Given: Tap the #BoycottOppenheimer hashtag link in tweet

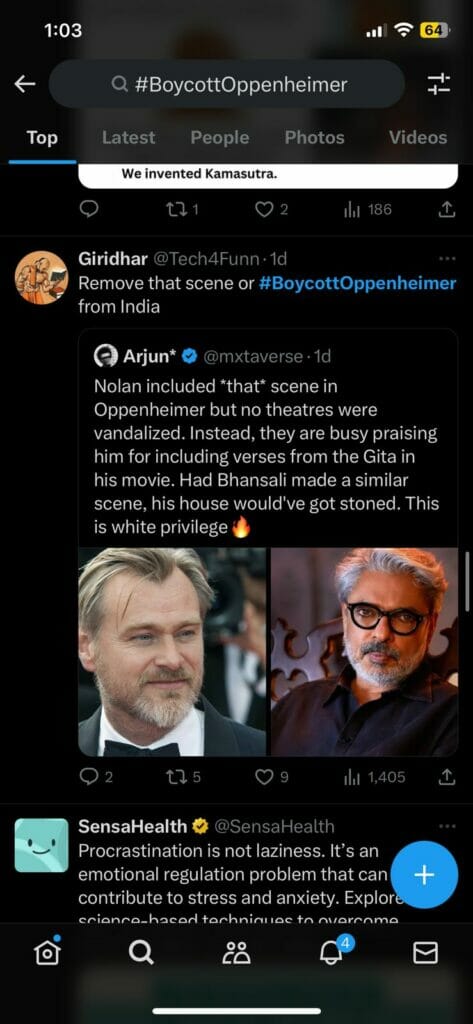Looking at the screenshot, I should tap(357, 283).
